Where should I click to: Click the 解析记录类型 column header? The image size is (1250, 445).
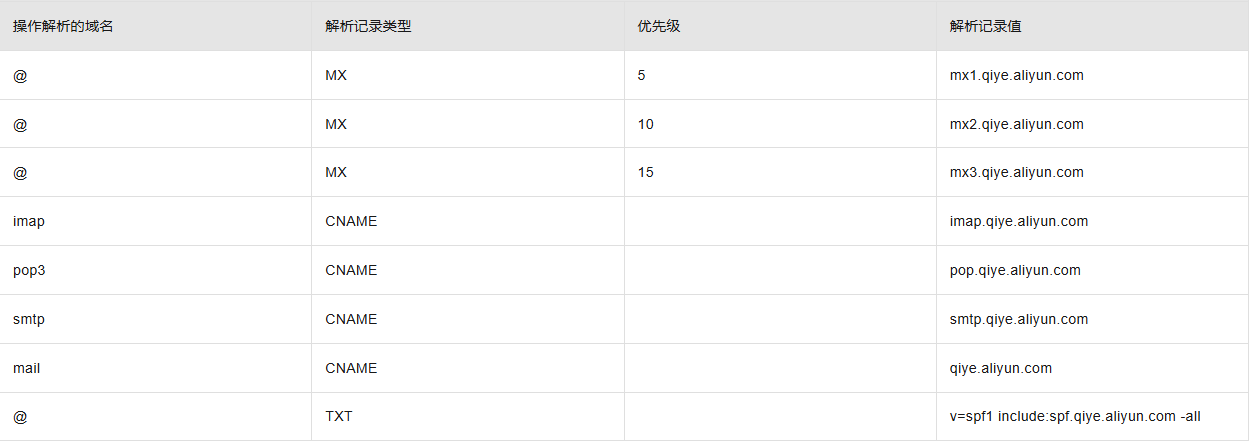pyautogui.click(x=368, y=26)
